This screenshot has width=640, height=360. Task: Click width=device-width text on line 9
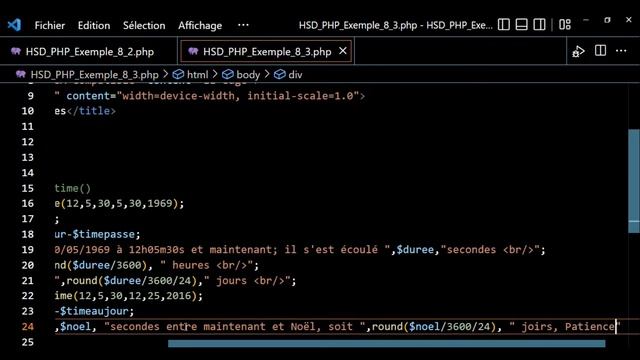(178, 96)
